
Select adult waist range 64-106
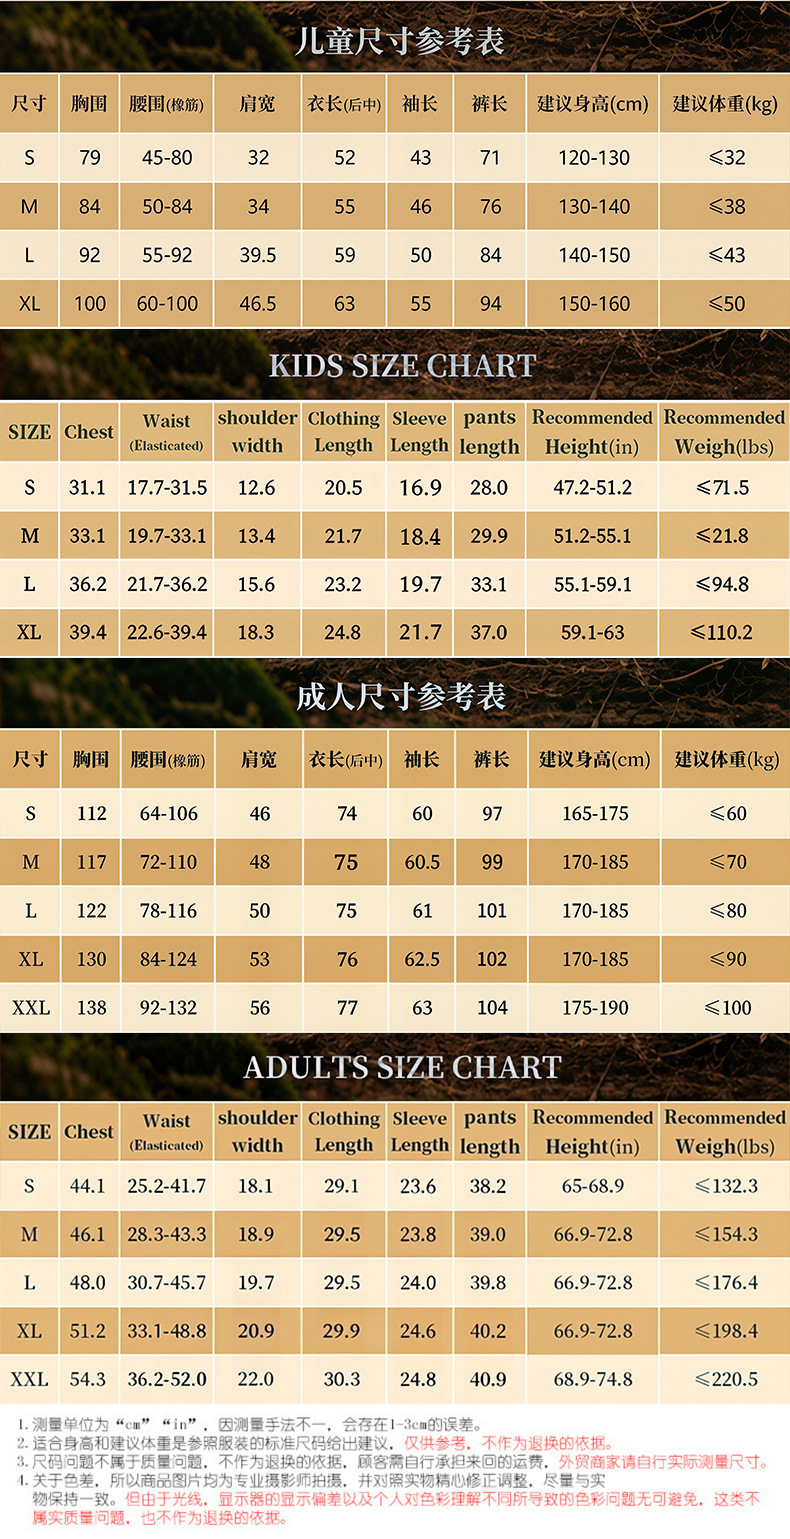pos(169,814)
